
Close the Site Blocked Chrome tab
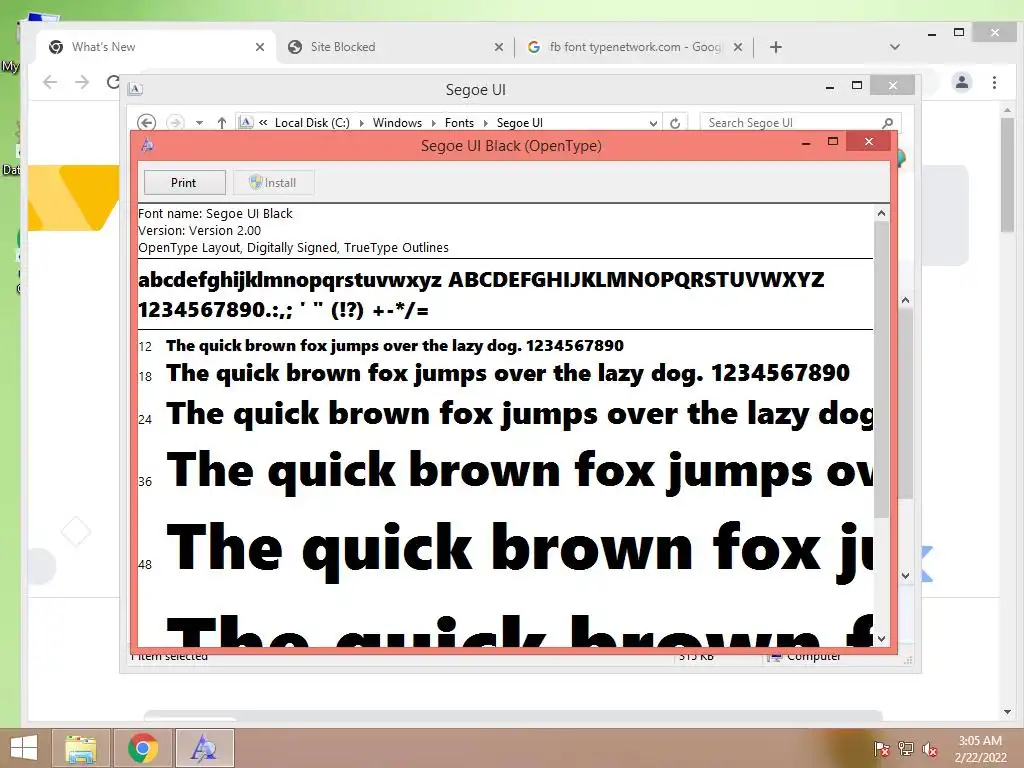pos(499,47)
